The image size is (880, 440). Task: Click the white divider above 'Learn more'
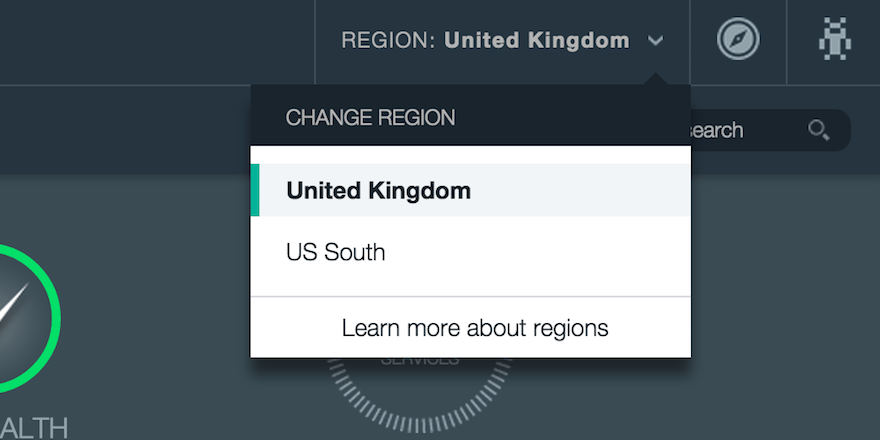click(470, 297)
